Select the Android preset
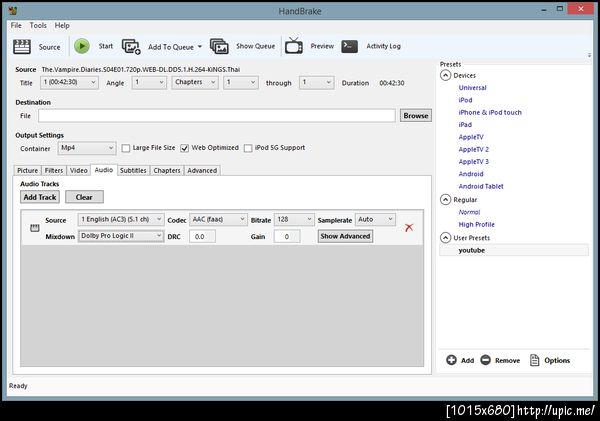Viewport: 600px width, 421px height. click(471, 174)
